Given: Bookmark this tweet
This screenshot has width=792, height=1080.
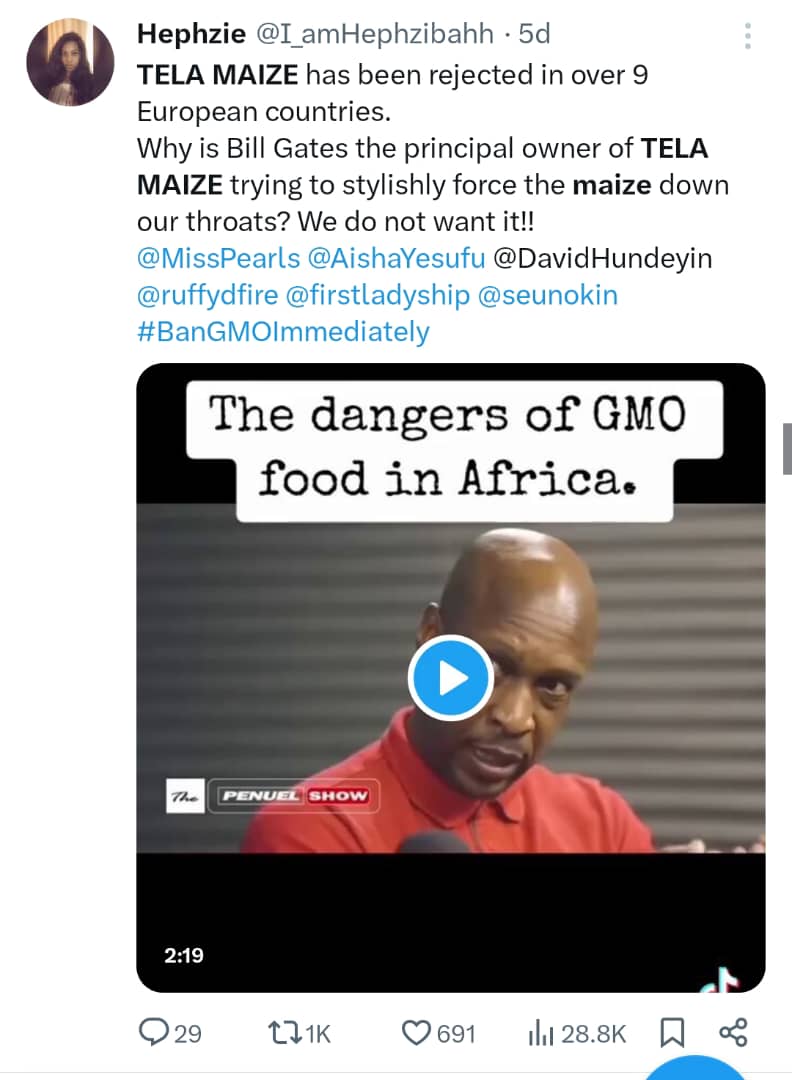Looking at the screenshot, I should tap(674, 1032).
